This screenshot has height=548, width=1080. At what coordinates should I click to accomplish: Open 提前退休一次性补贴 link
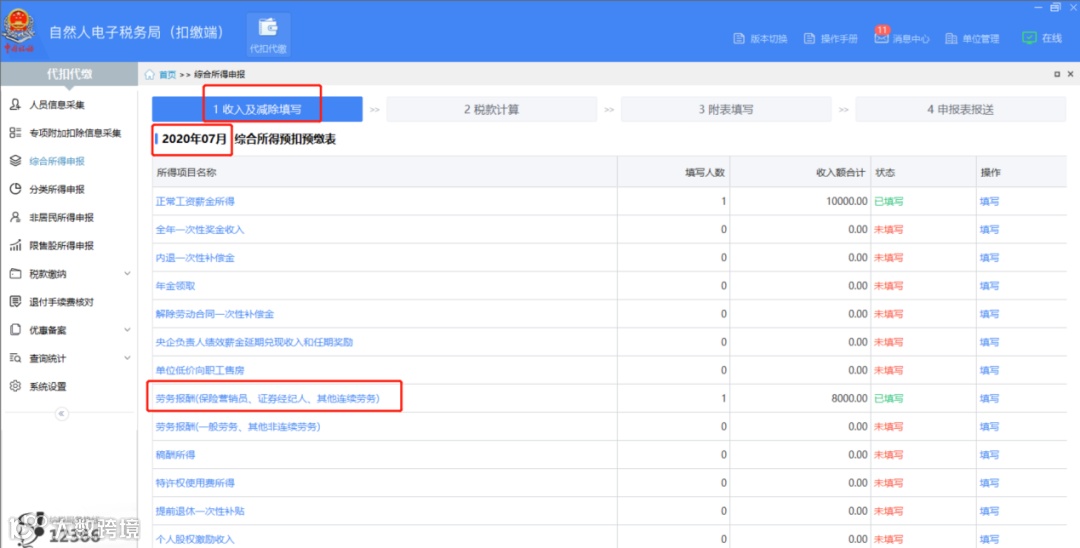[200, 512]
